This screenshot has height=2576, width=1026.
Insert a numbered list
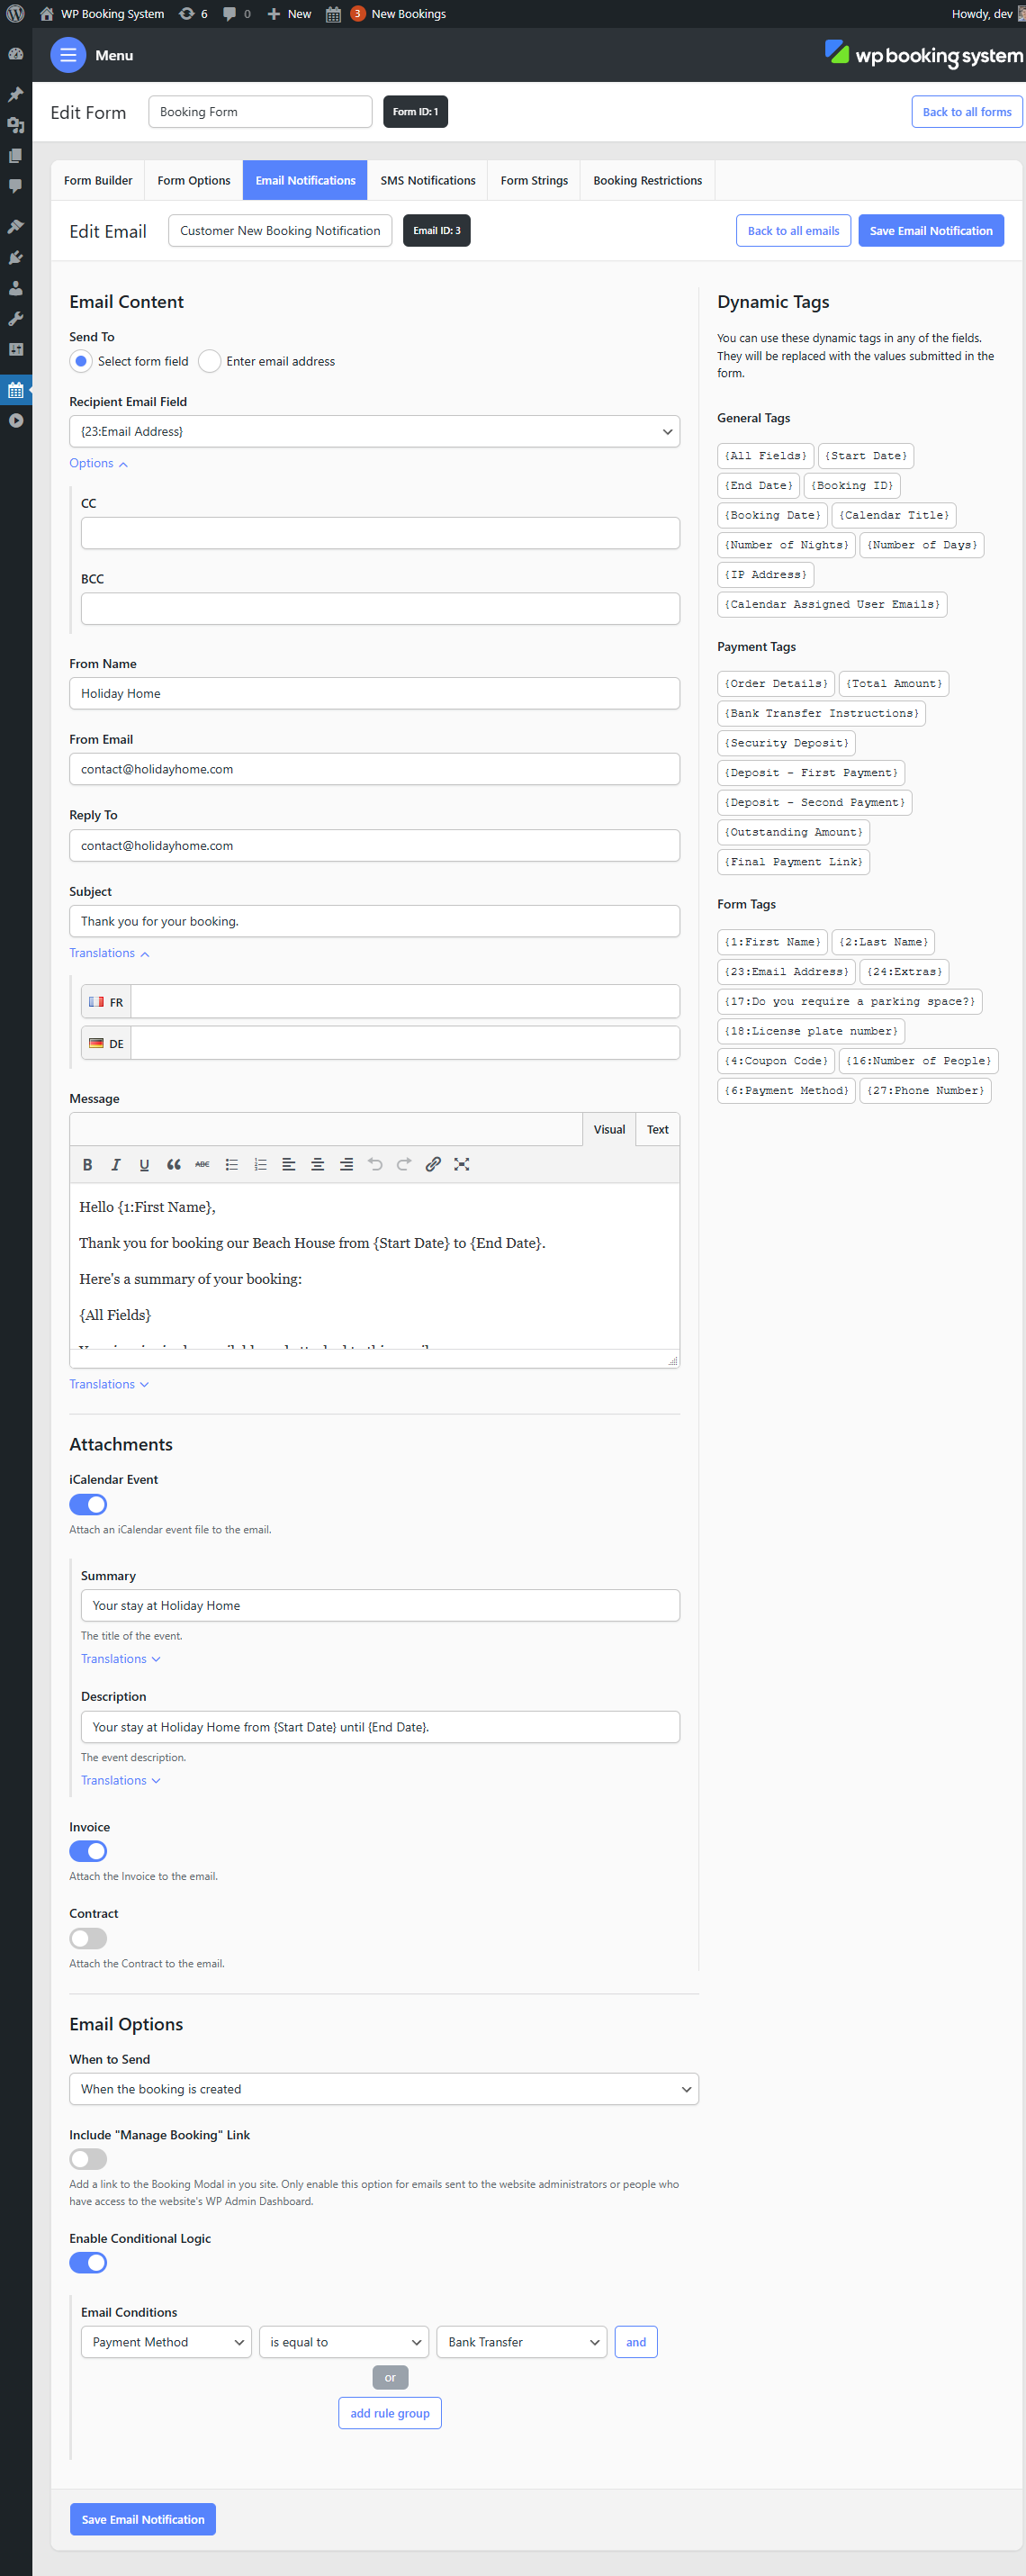pos(260,1164)
